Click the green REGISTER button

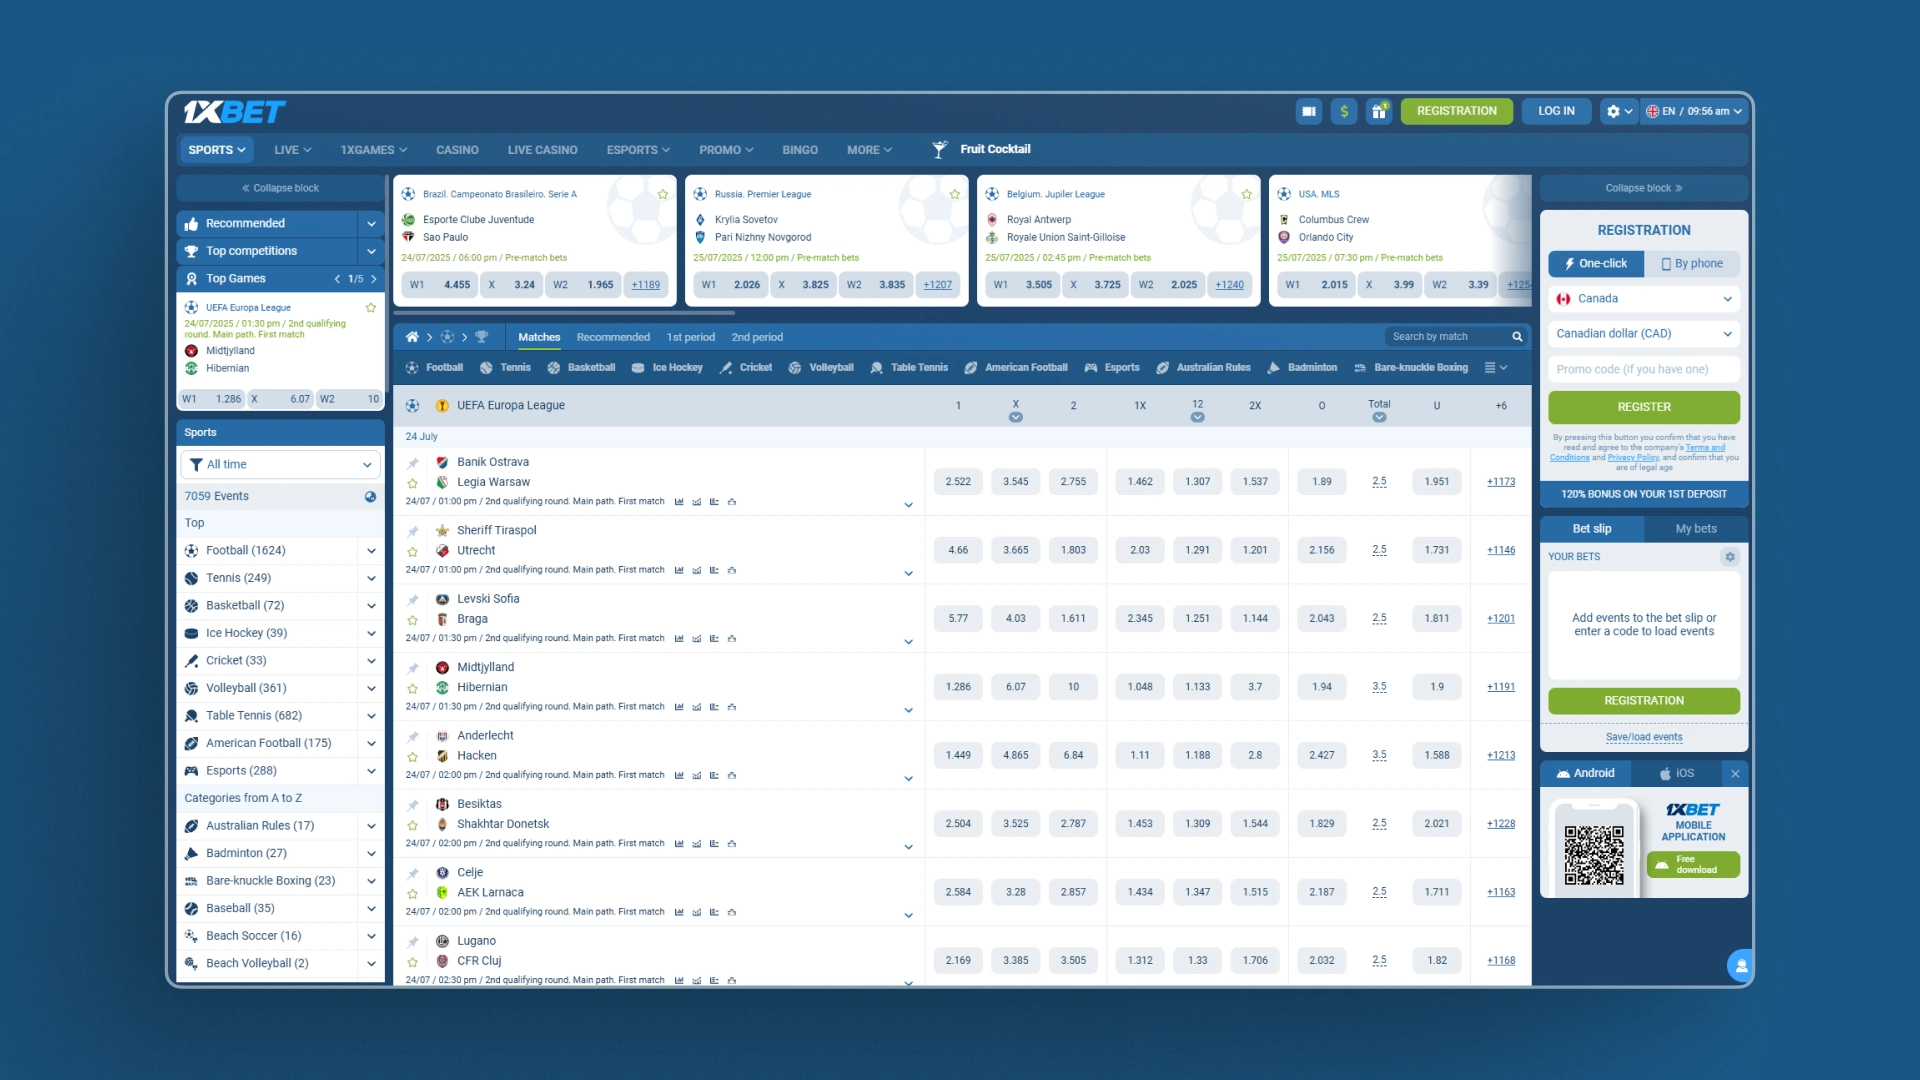pyautogui.click(x=1644, y=408)
